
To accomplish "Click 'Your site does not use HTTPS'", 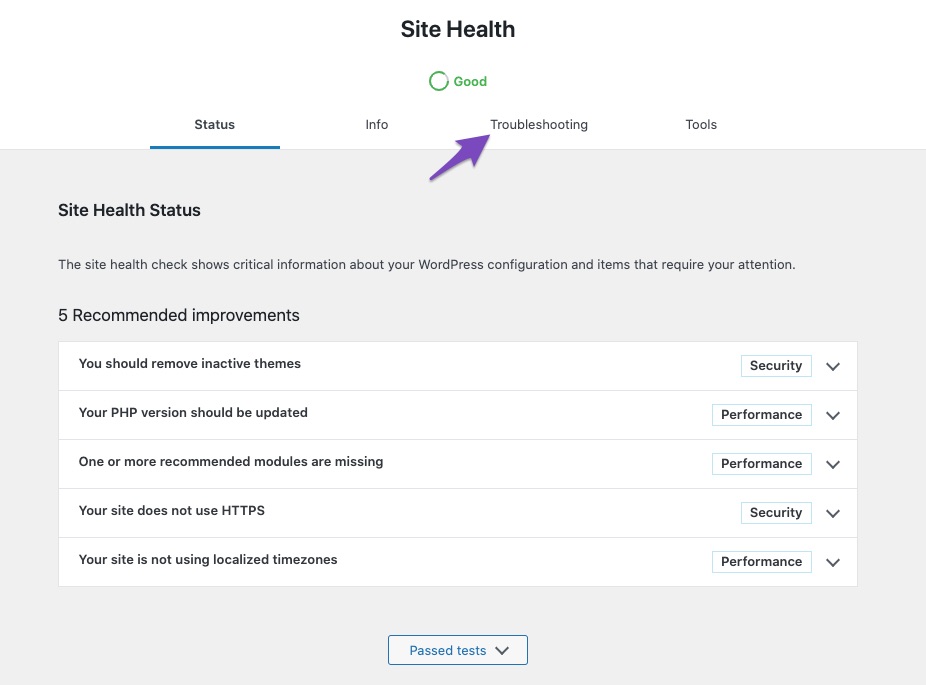I will click(172, 511).
